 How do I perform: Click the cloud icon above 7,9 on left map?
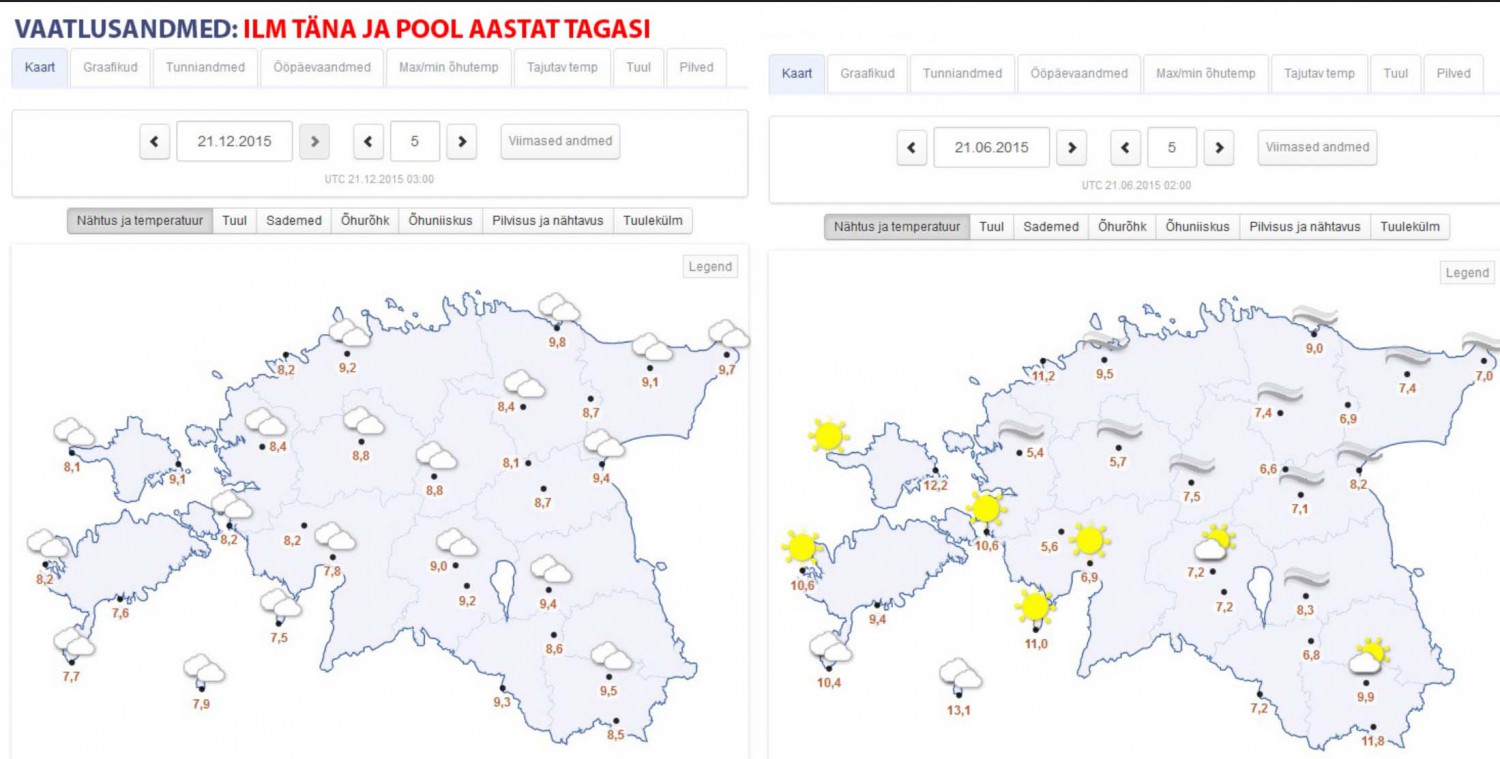(x=204, y=668)
